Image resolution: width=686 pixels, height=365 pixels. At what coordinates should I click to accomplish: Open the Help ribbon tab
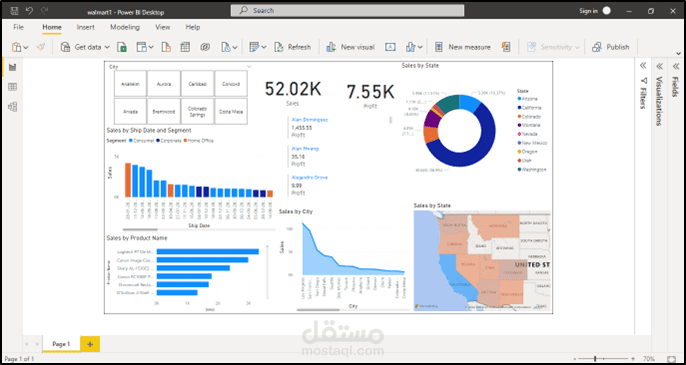click(x=192, y=27)
